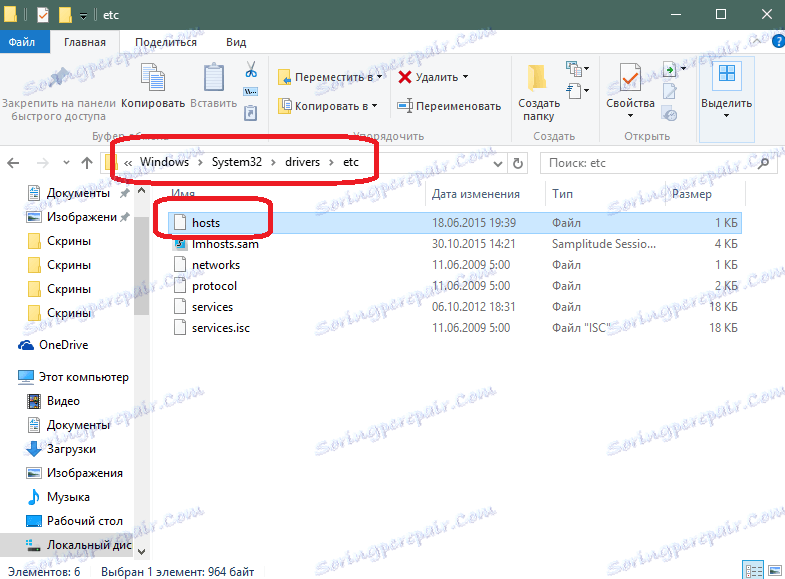Click the History ribbon icon
Image resolution: width=785 pixels, height=579 pixels.
click(669, 114)
